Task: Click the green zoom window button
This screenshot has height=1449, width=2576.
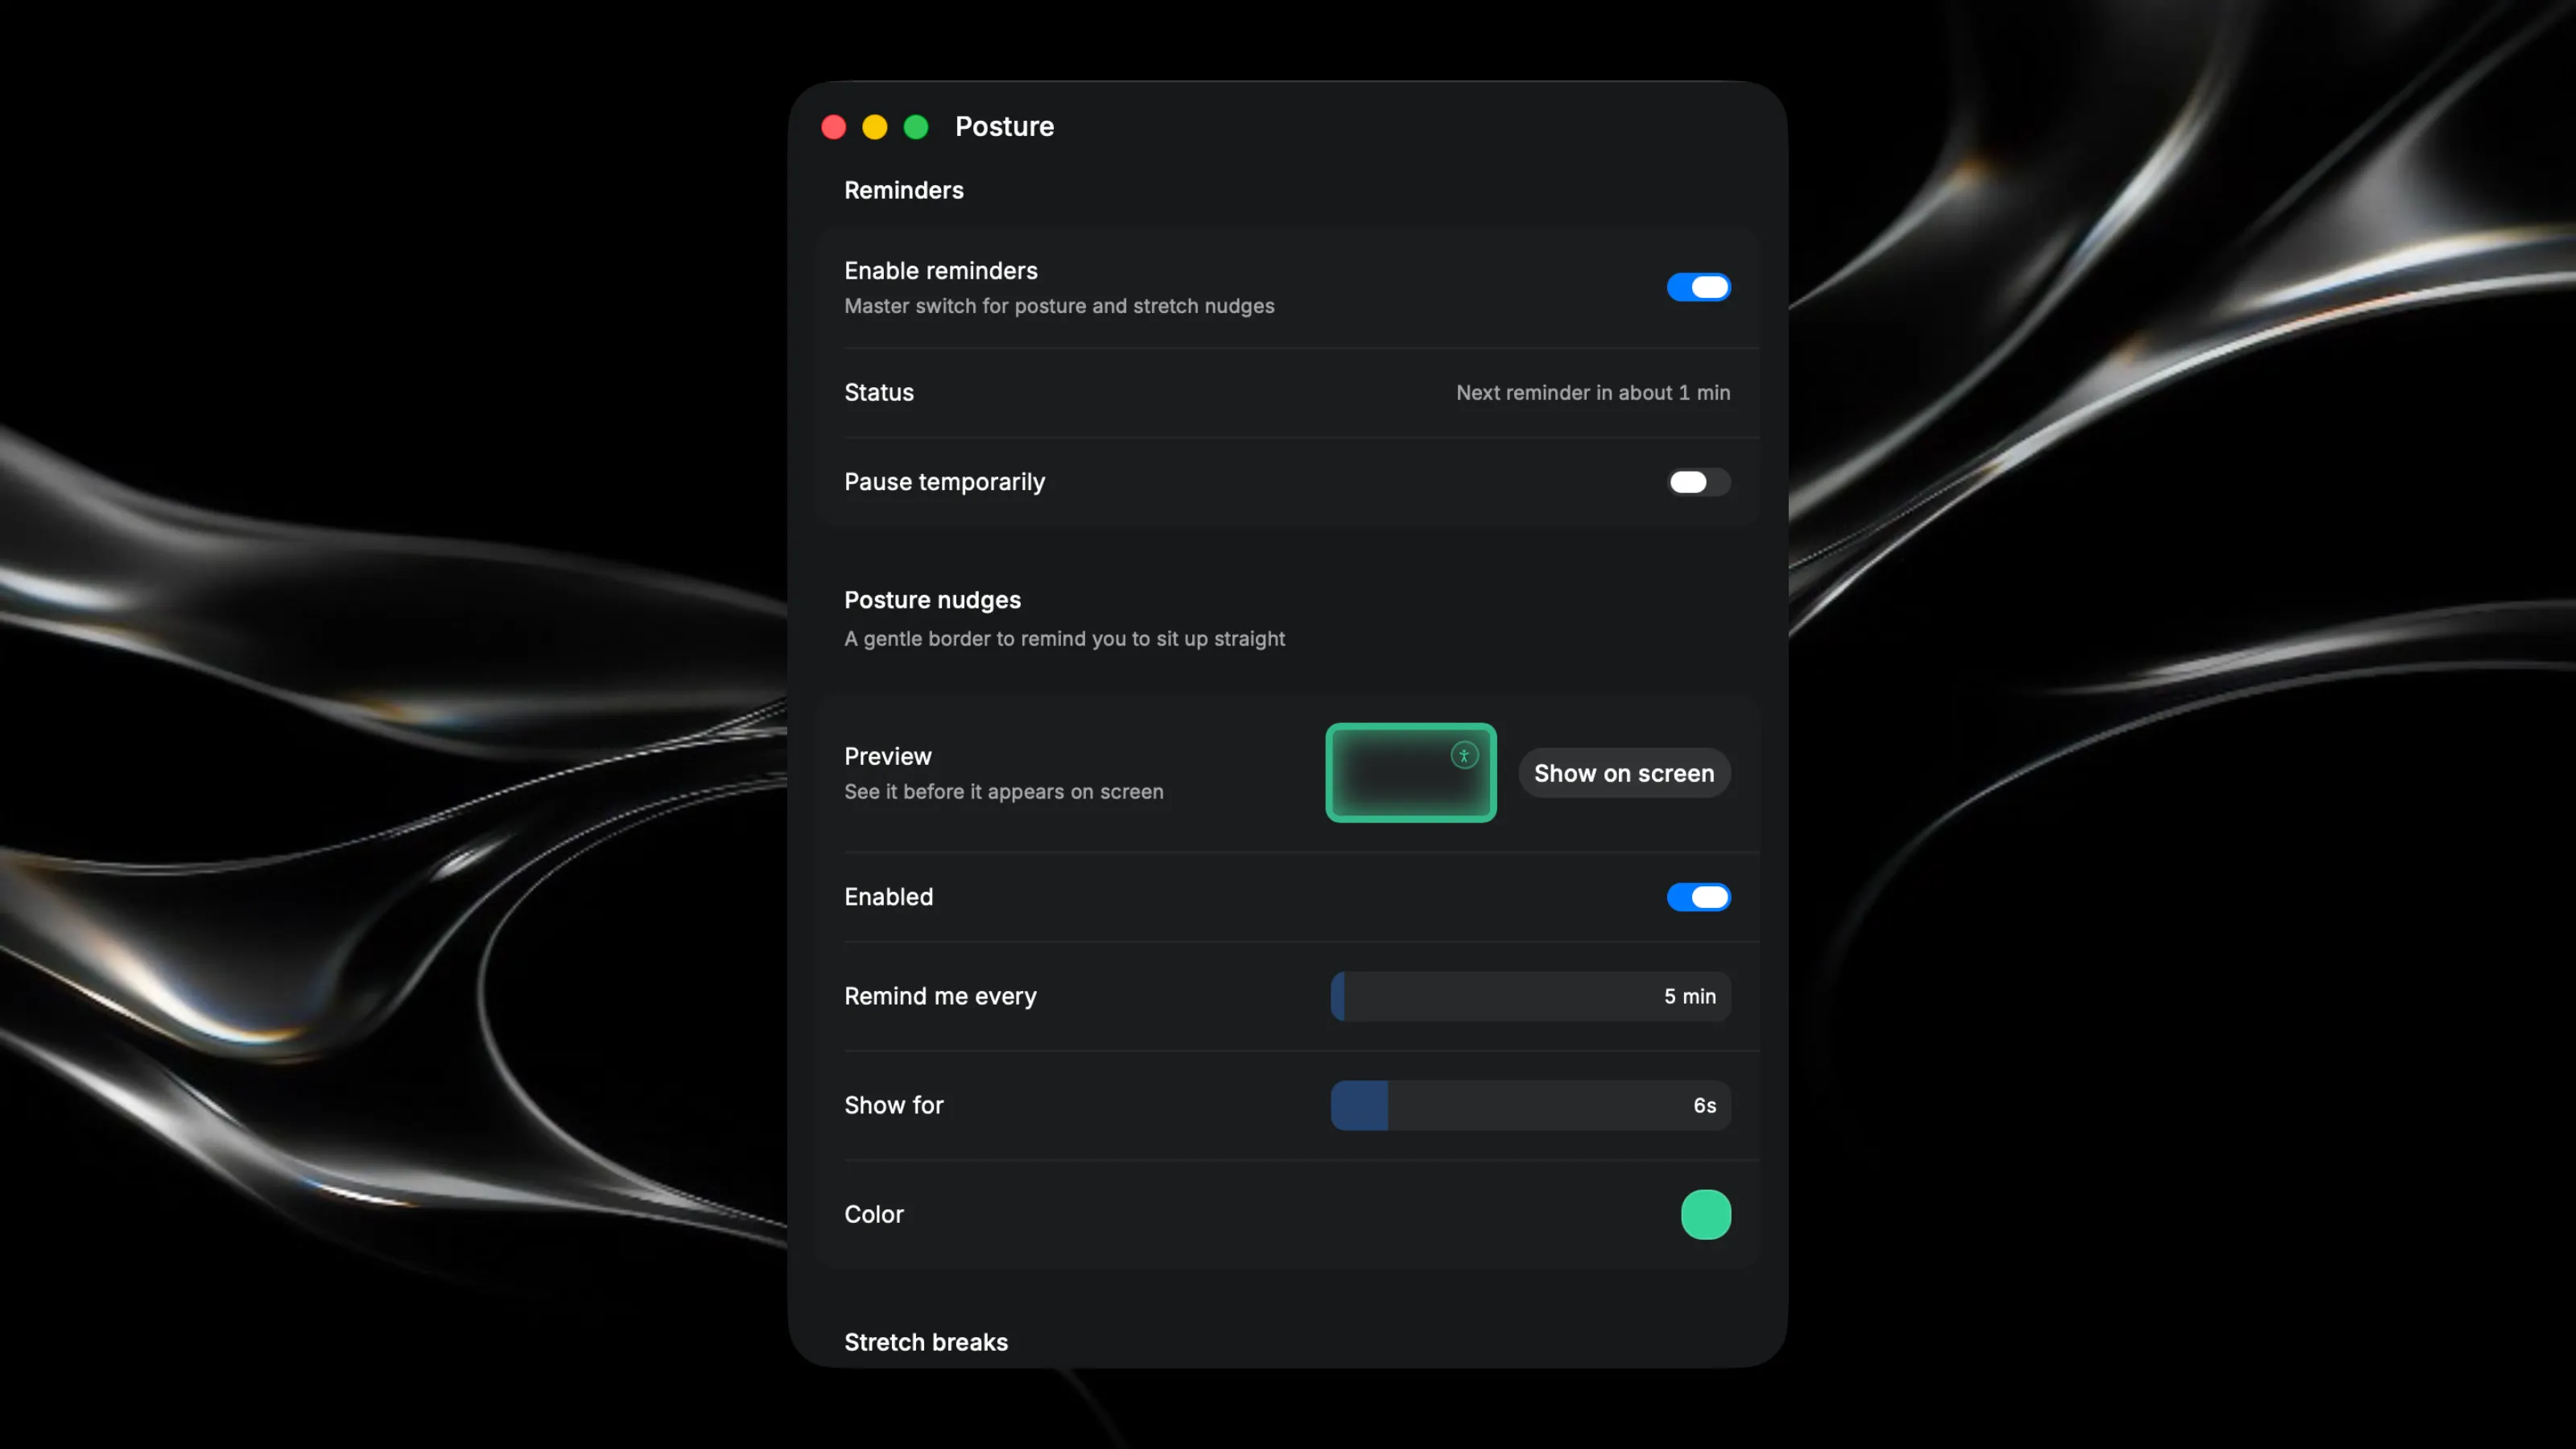Action: [916, 127]
